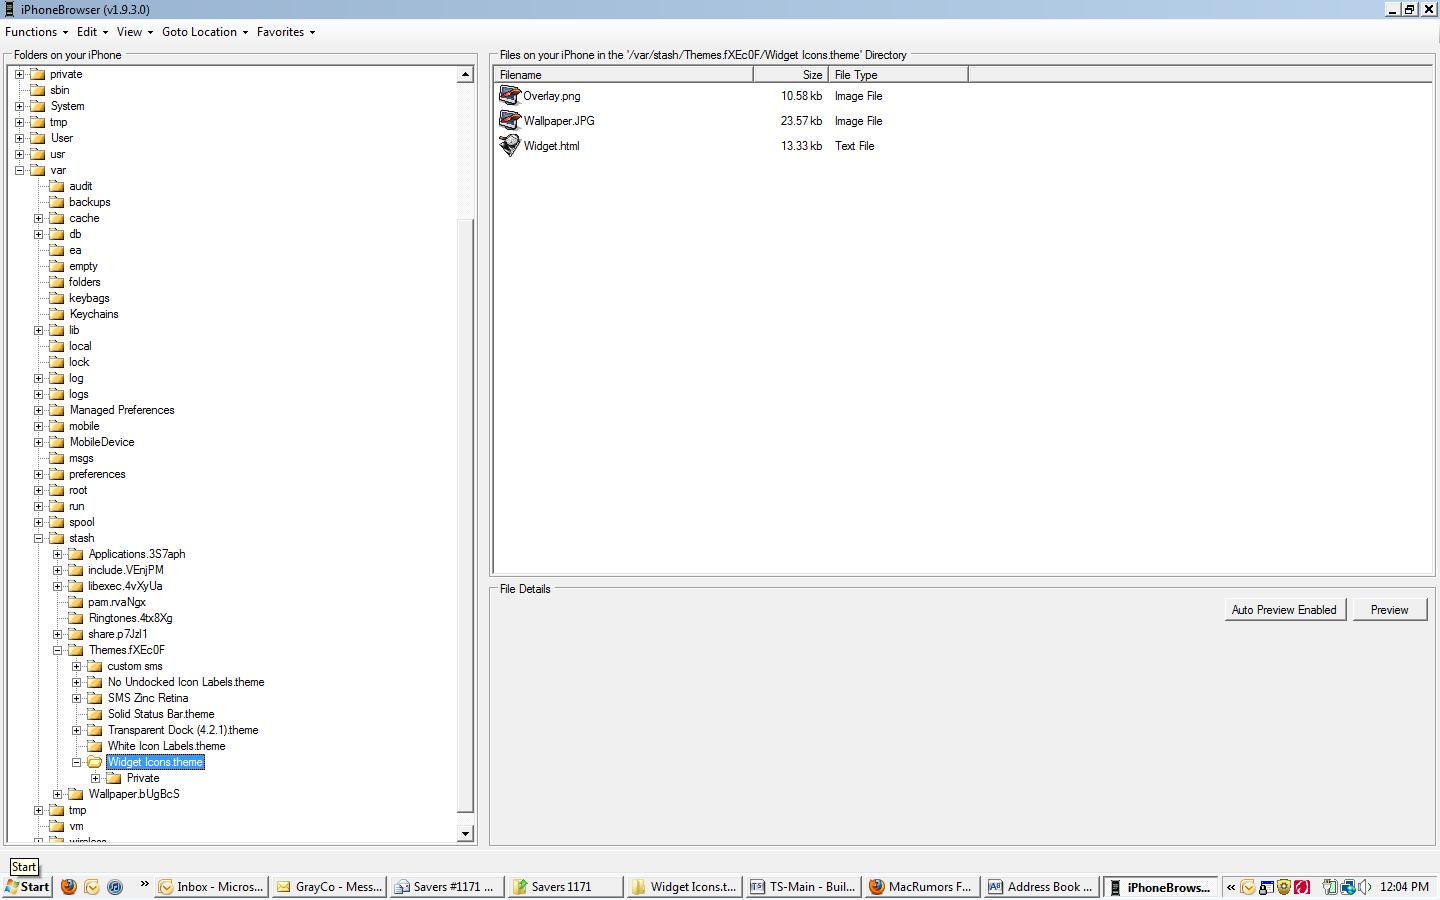This screenshot has width=1440, height=900.
Task: Switch to the TS-Main - Build taskbar window
Action: point(801,887)
